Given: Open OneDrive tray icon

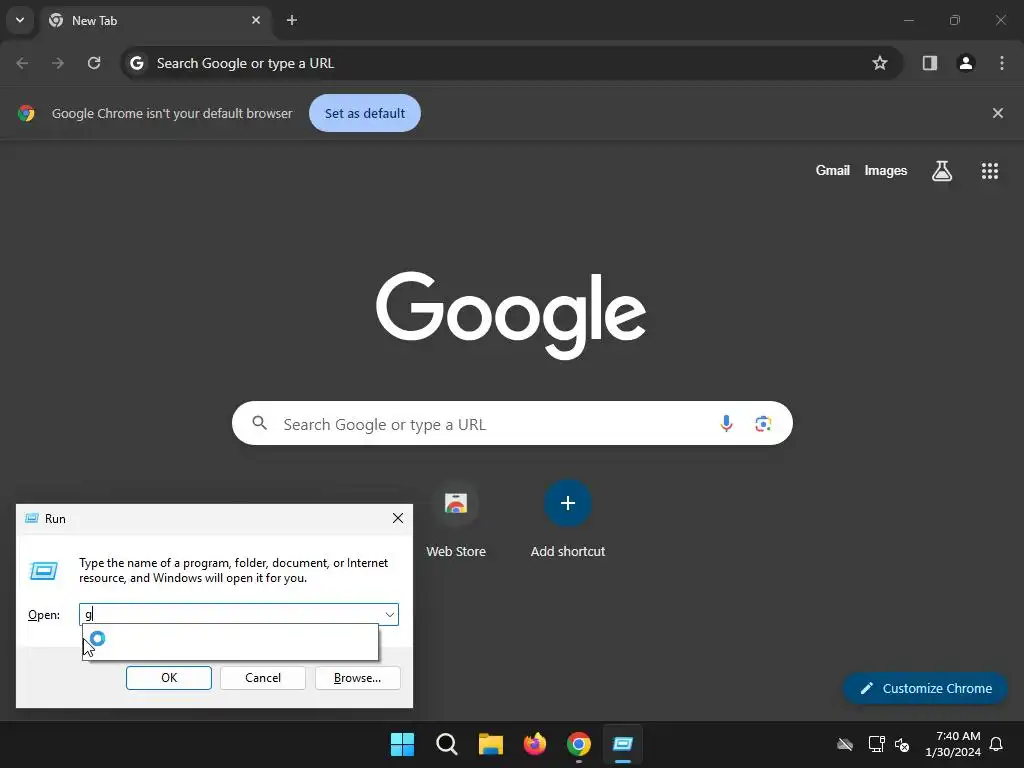Looking at the screenshot, I should [845, 744].
